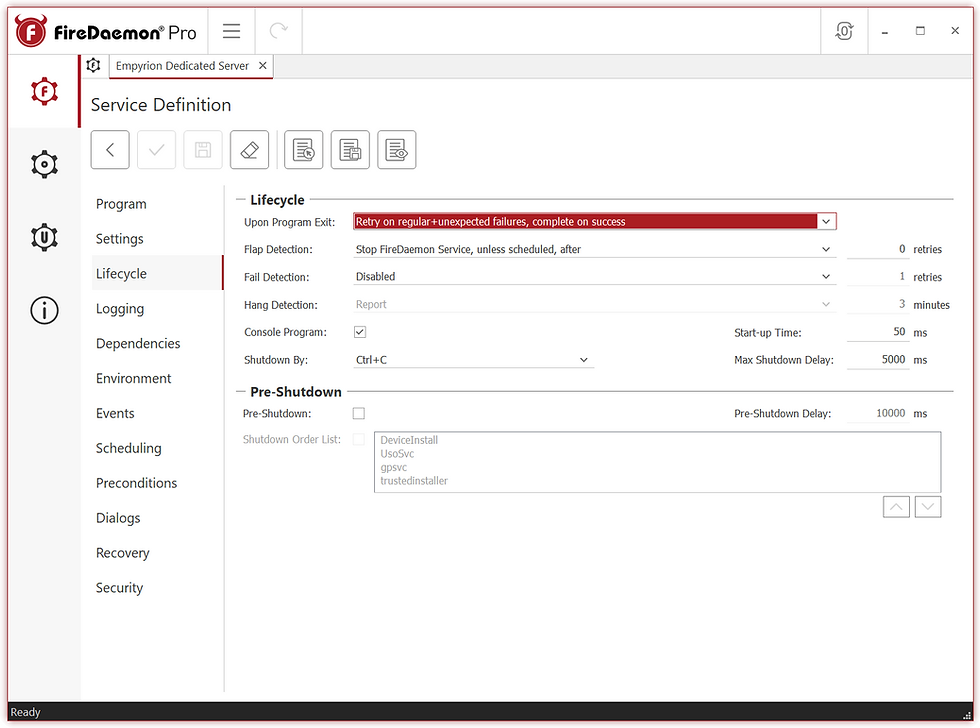Enable the Pre-Shutdown checkbox

coord(359,413)
